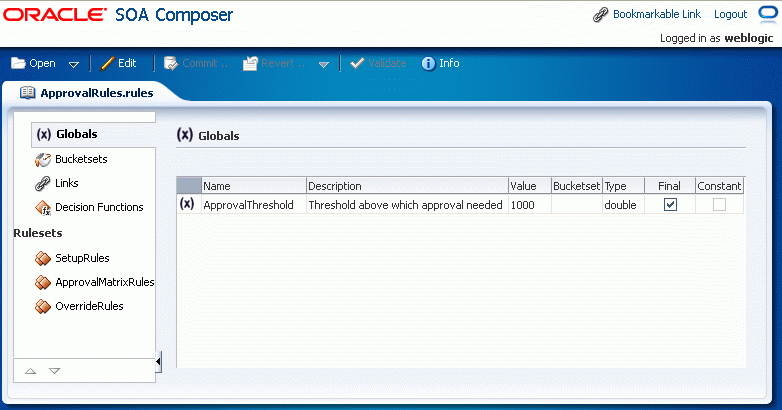
Task: Click the Final column header
Action: [670, 186]
